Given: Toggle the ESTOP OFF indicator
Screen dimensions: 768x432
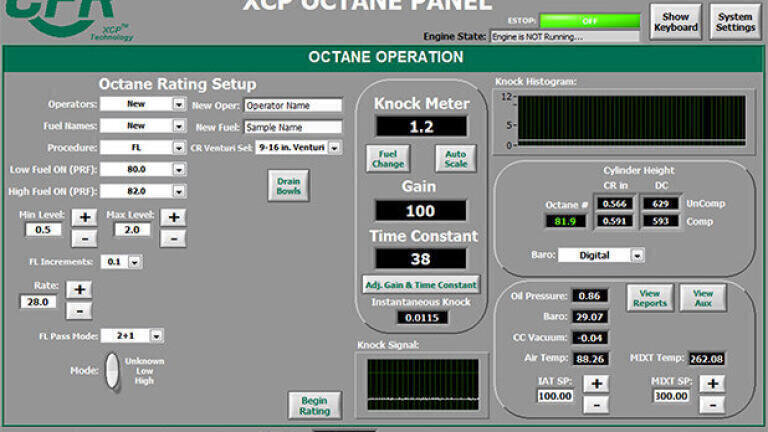Looking at the screenshot, I should point(590,21).
